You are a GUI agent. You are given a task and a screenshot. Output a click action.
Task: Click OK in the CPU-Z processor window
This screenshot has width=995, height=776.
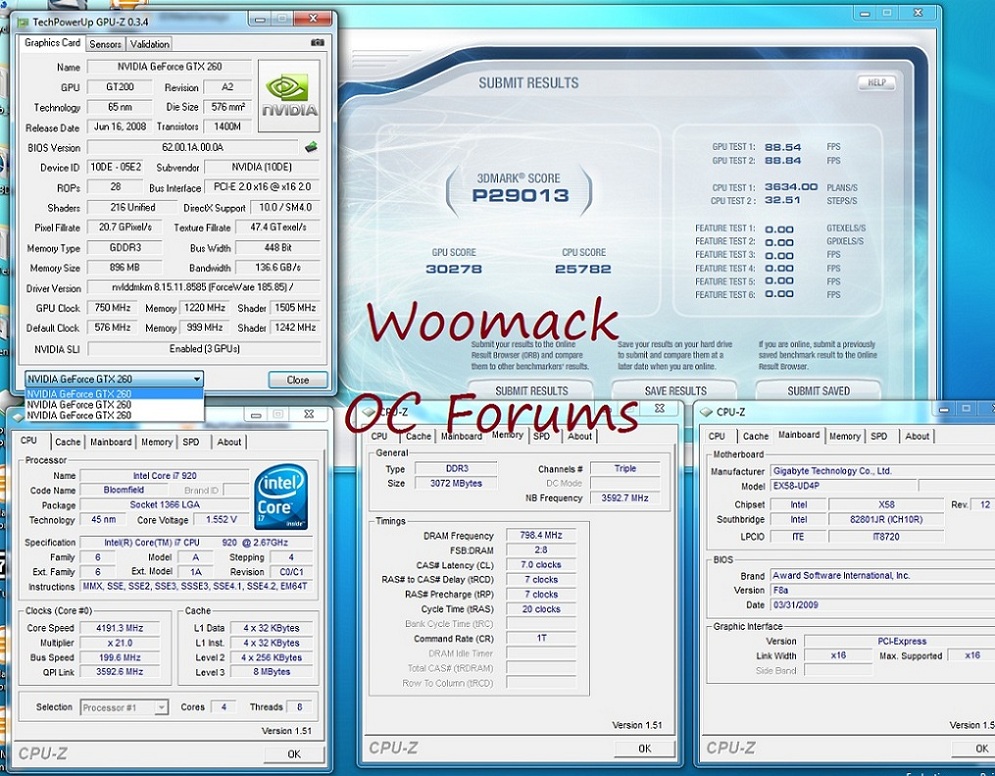tap(294, 754)
